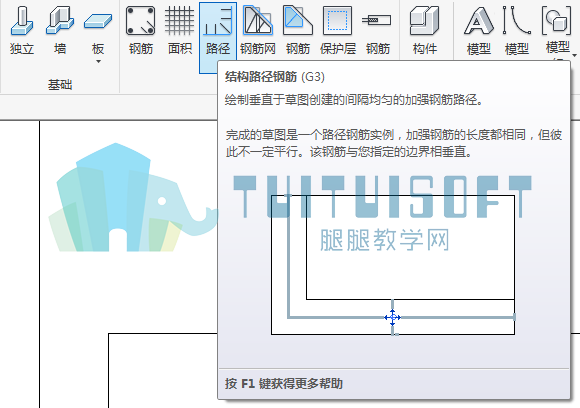Click the highlighted 路径 path reinforcement tool
The image size is (580, 408).
pos(218,37)
